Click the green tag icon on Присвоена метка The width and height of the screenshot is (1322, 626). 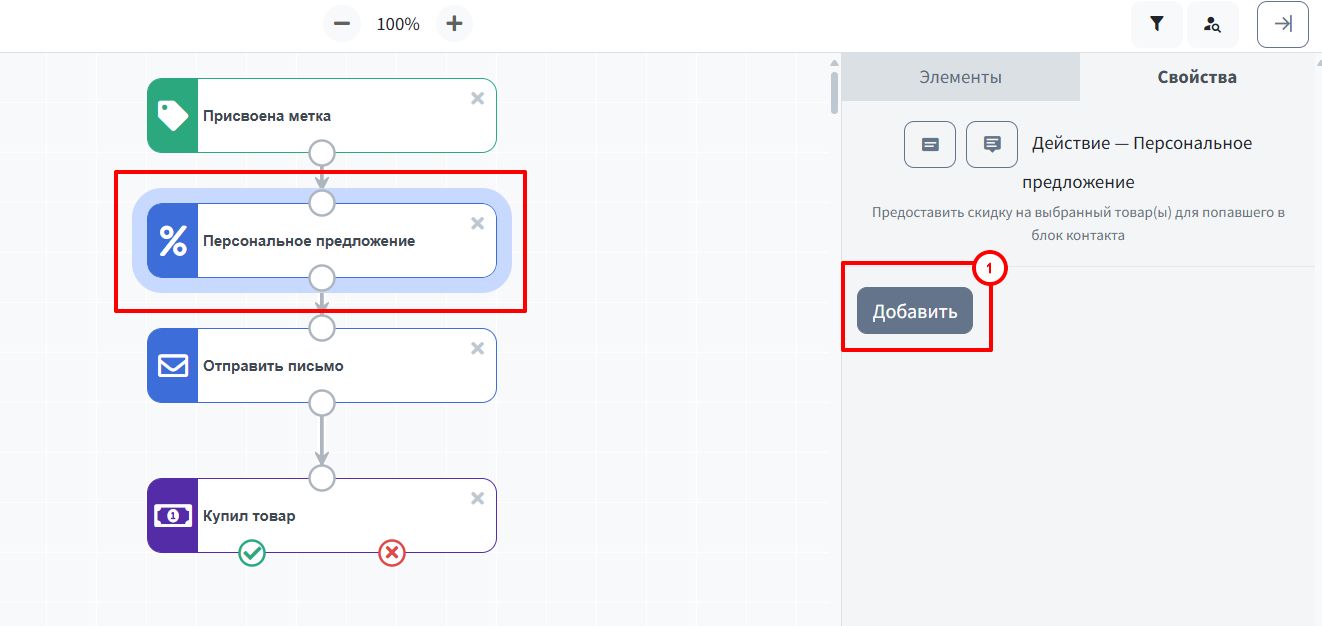[x=173, y=116]
